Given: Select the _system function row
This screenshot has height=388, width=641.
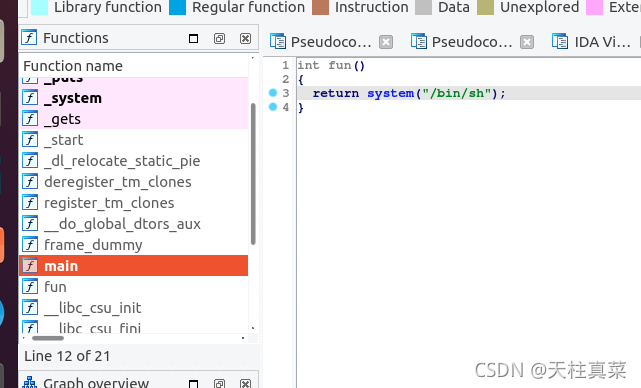Looking at the screenshot, I should (134, 98).
